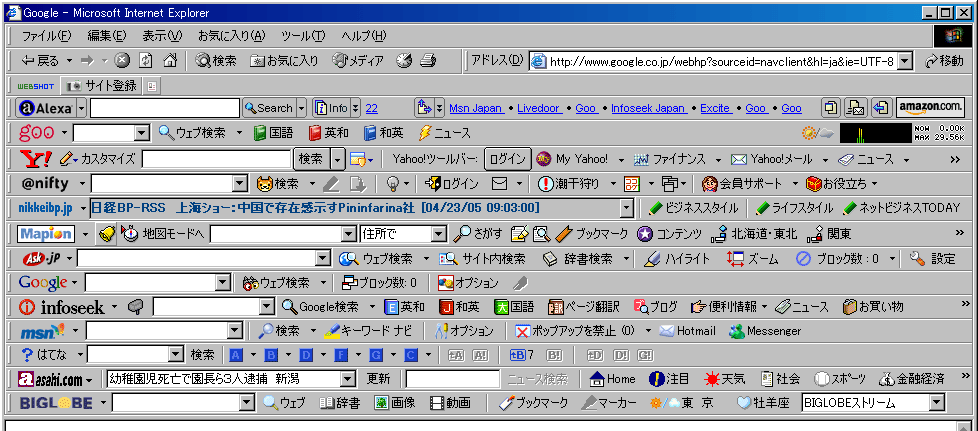This screenshot has width=978, height=431.
Task: Click the print icon in IE toolbar
Action: click(428, 61)
